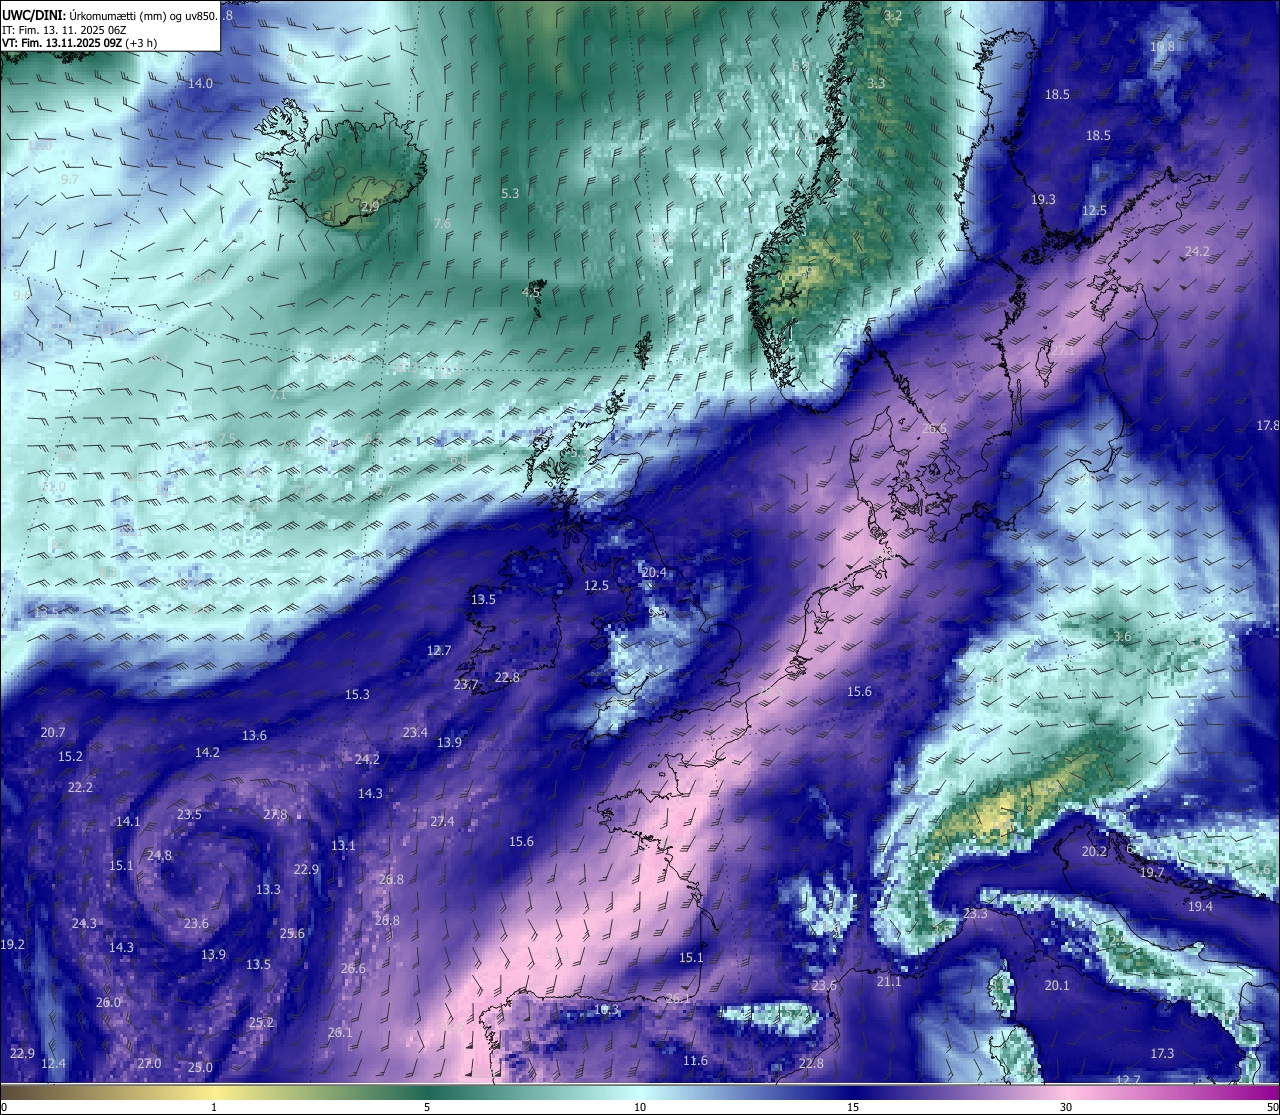Viewport: 1280px width, 1115px height.
Task: Click the 24.3 value on the map
Action: click(x=84, y=924)
